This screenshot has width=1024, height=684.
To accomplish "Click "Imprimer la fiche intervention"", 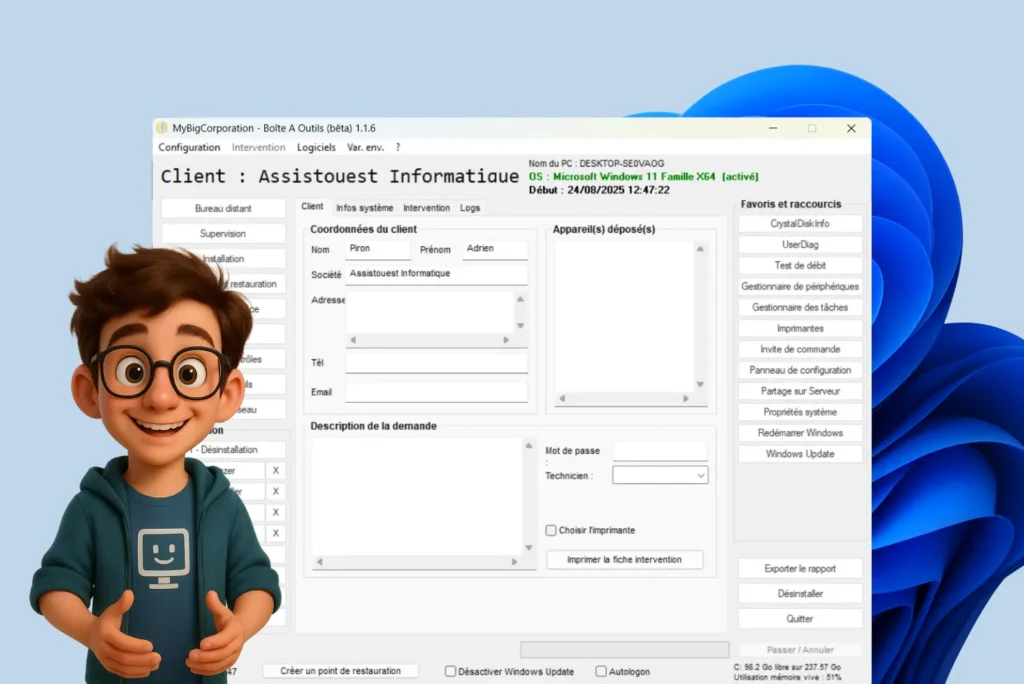I will (x=624, y=559).
